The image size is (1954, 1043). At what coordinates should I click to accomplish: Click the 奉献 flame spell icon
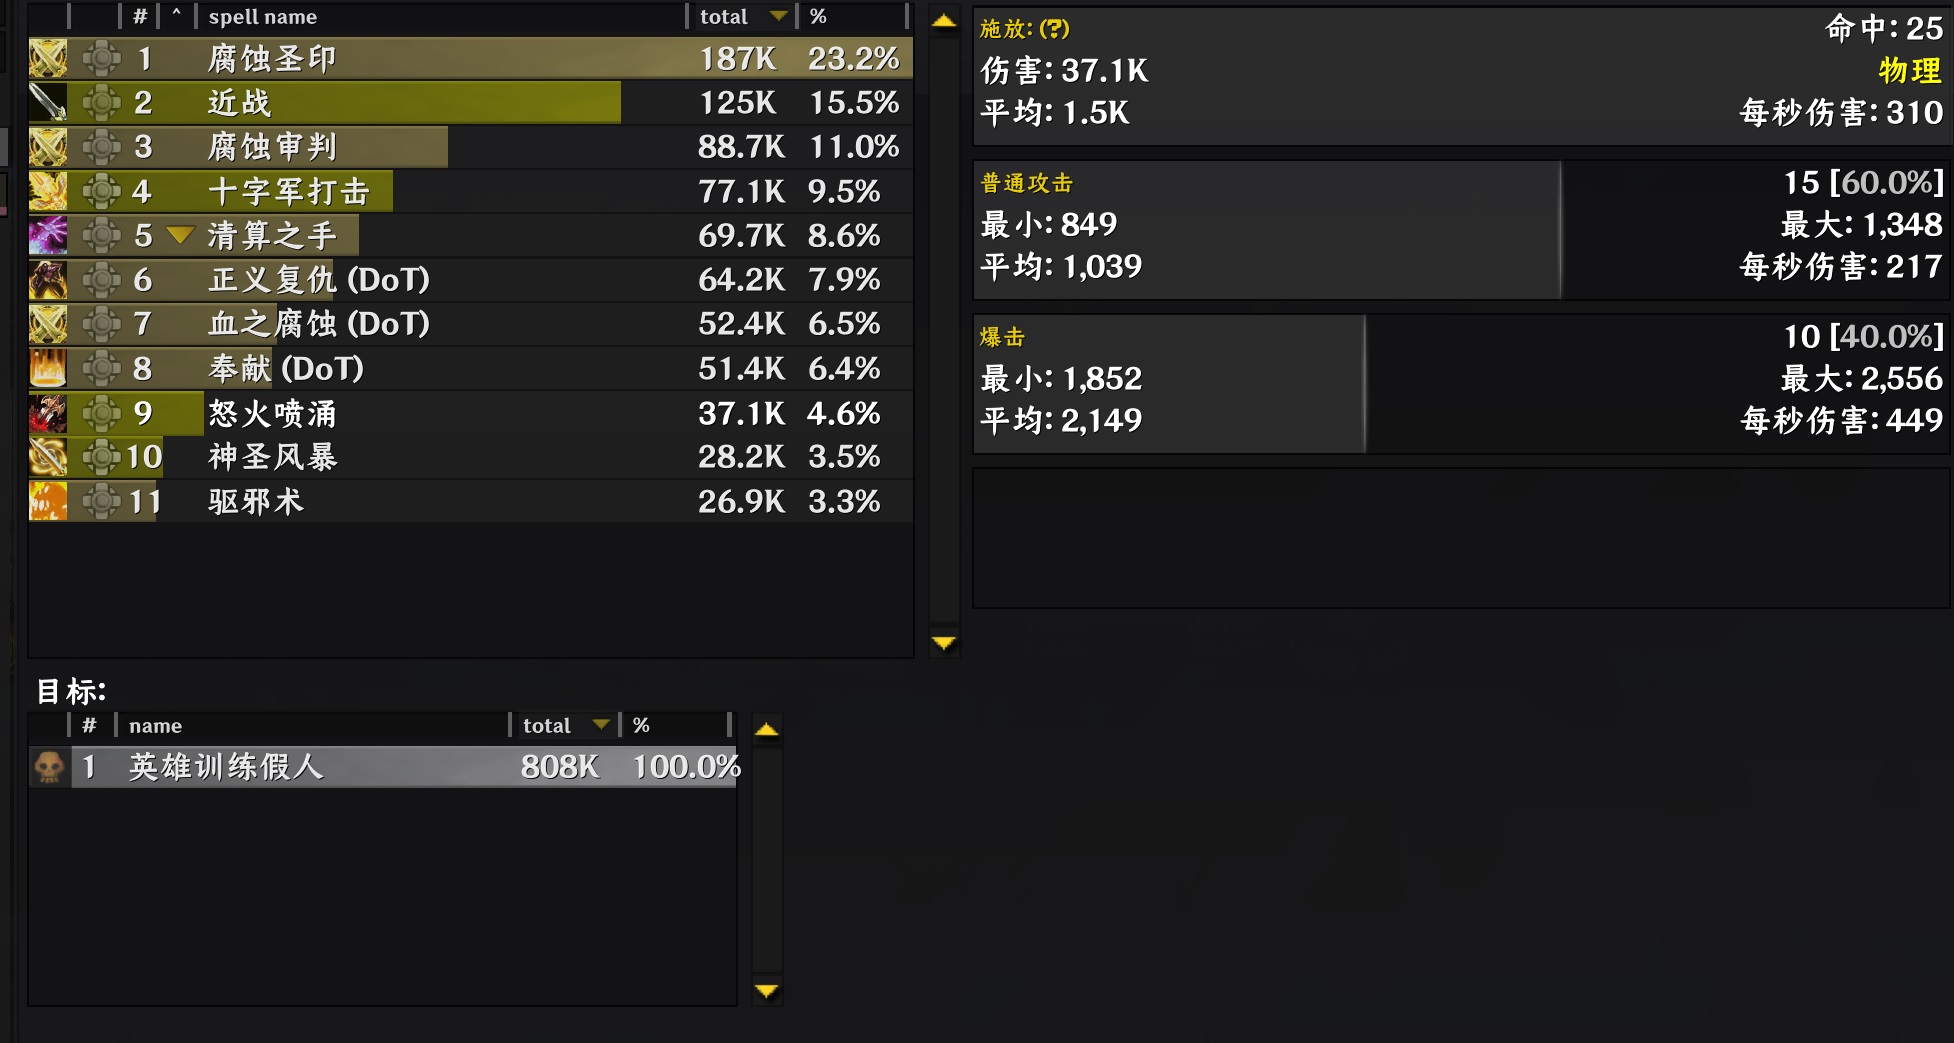[48, 368]
